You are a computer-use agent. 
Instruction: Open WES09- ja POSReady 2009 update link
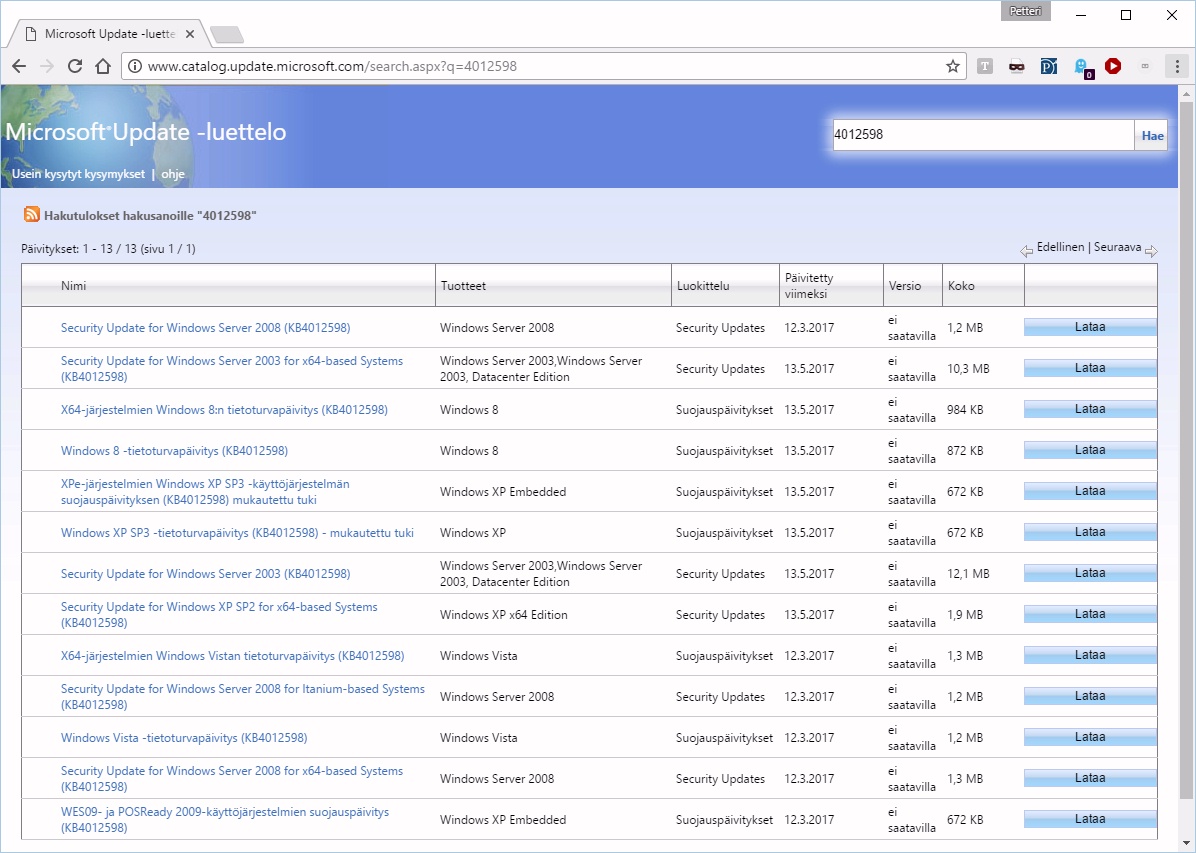coord(225,820)
